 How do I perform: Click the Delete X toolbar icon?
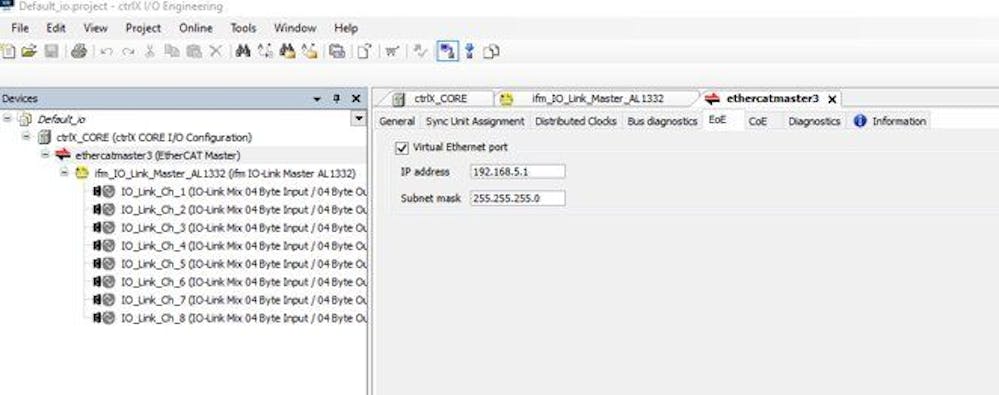coord(215,52)
